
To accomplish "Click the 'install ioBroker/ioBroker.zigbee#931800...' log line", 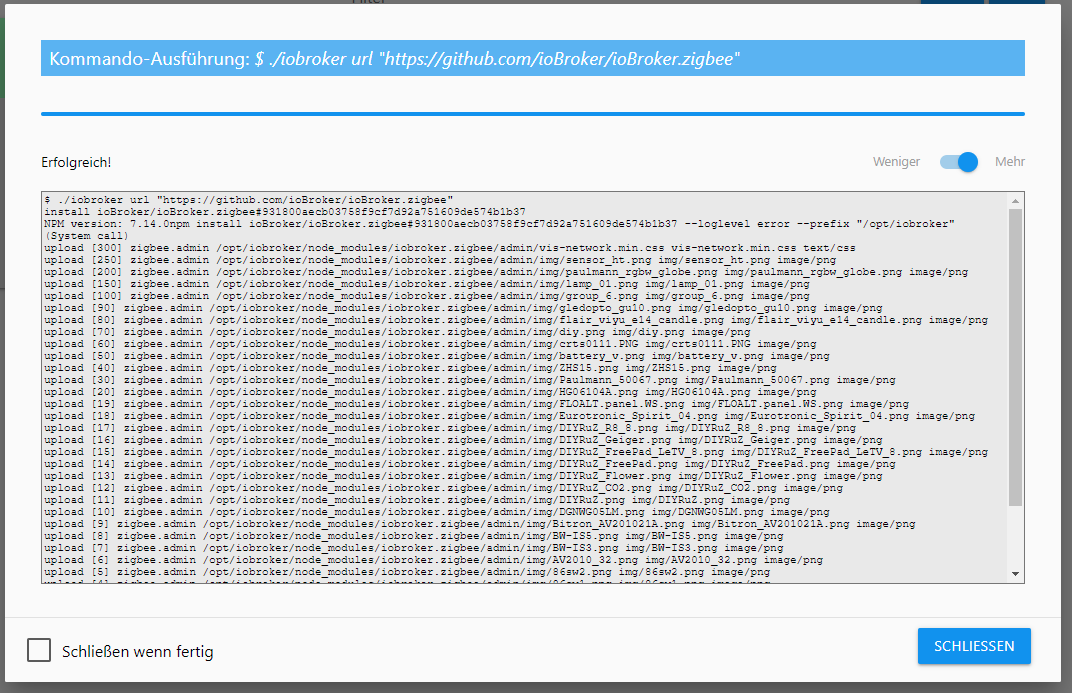I will click(285, 212).
